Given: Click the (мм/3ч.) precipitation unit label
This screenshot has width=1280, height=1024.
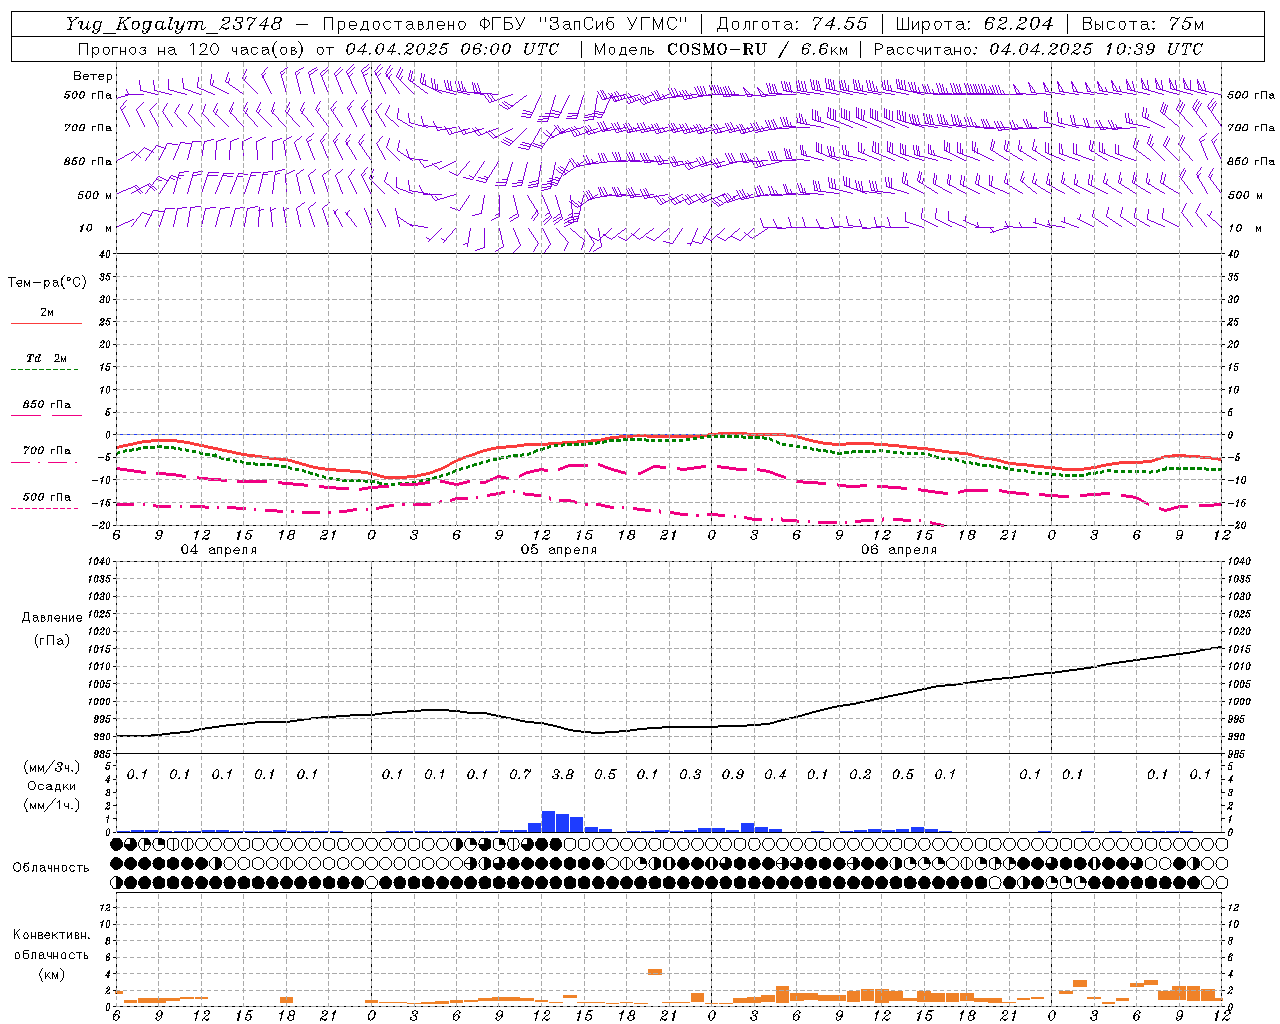Looking at the screenshot, I should [x=51, y=767].
